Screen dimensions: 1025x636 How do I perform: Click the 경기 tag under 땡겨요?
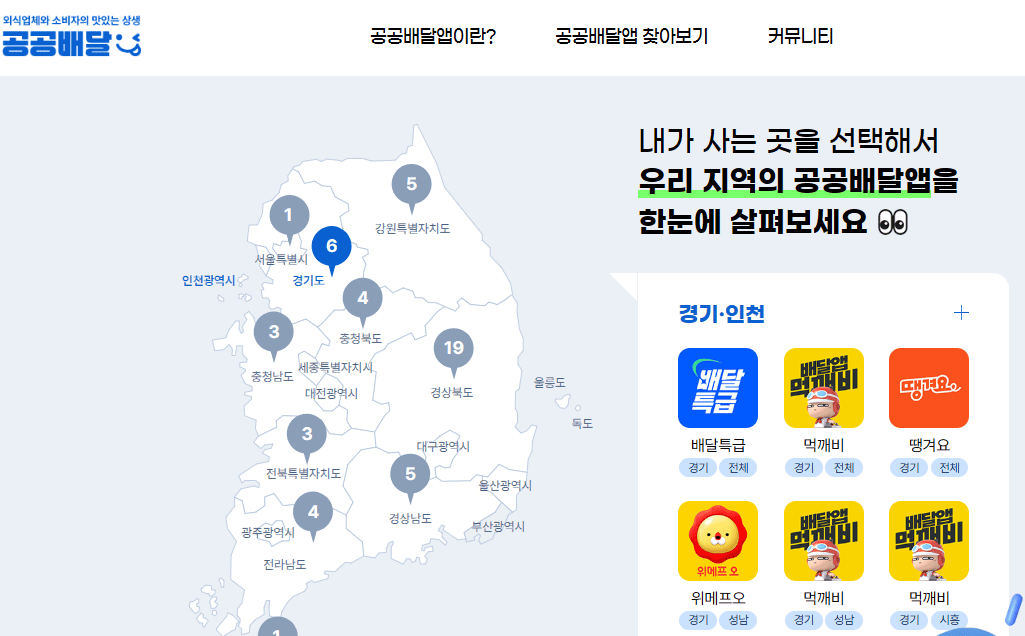pyautogui.click(x=908, y=467)
